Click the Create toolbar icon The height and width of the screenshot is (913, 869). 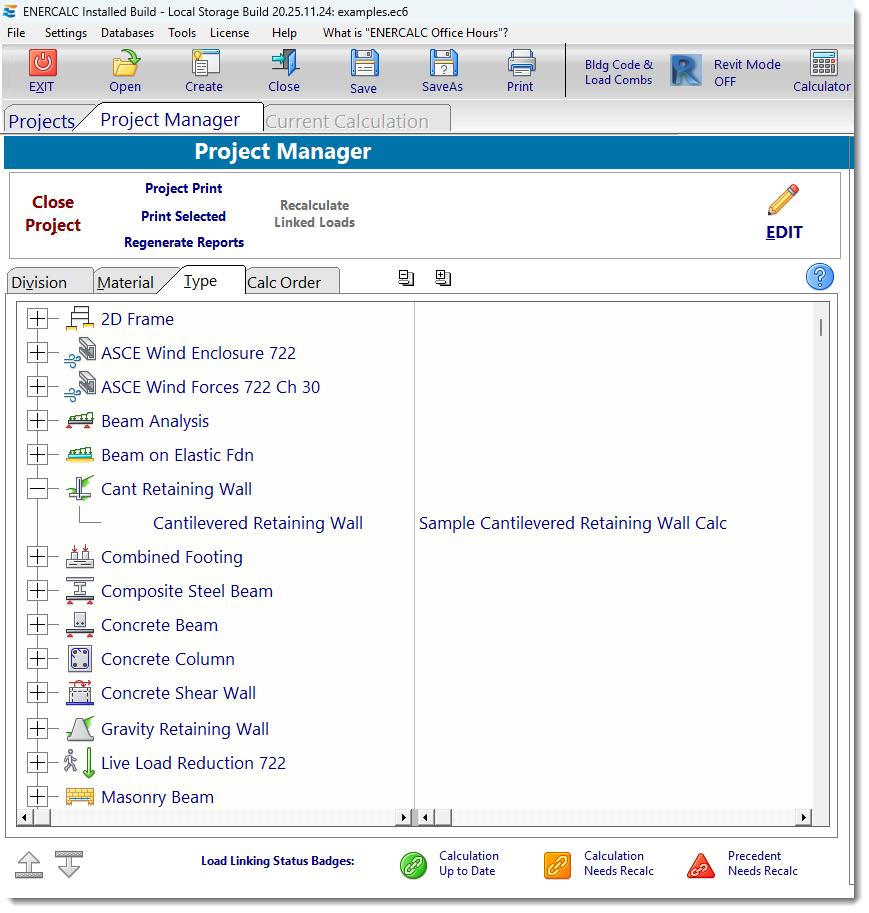coord(205,63)
